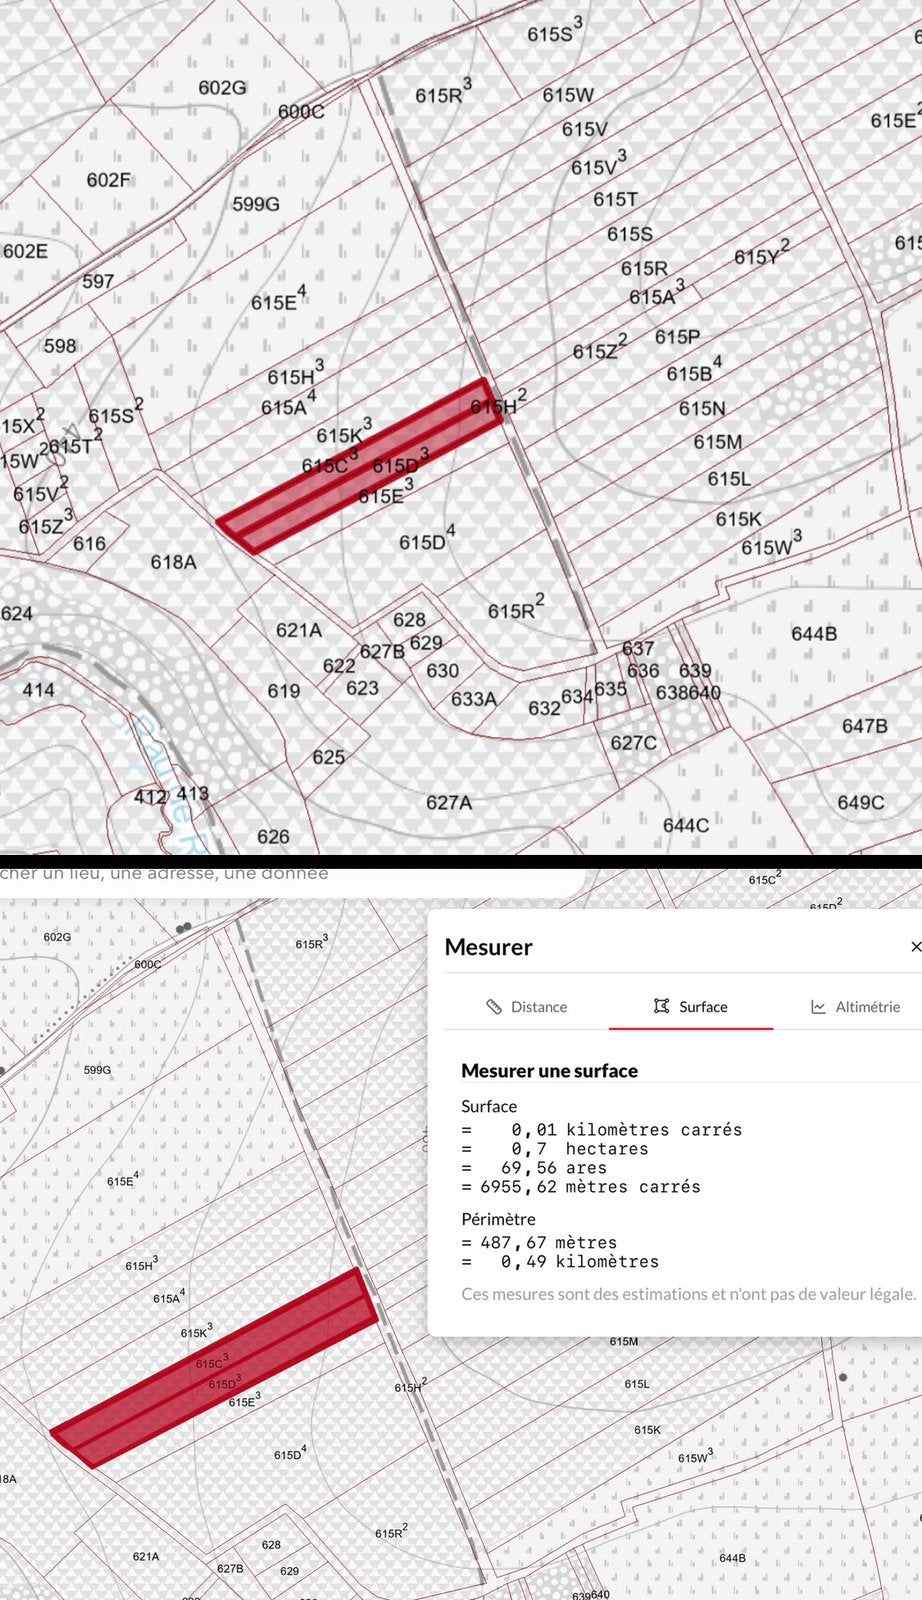Select parcel 627A on the upper map
Screen dimensions: 922x1600
click(x=449, y=802)
